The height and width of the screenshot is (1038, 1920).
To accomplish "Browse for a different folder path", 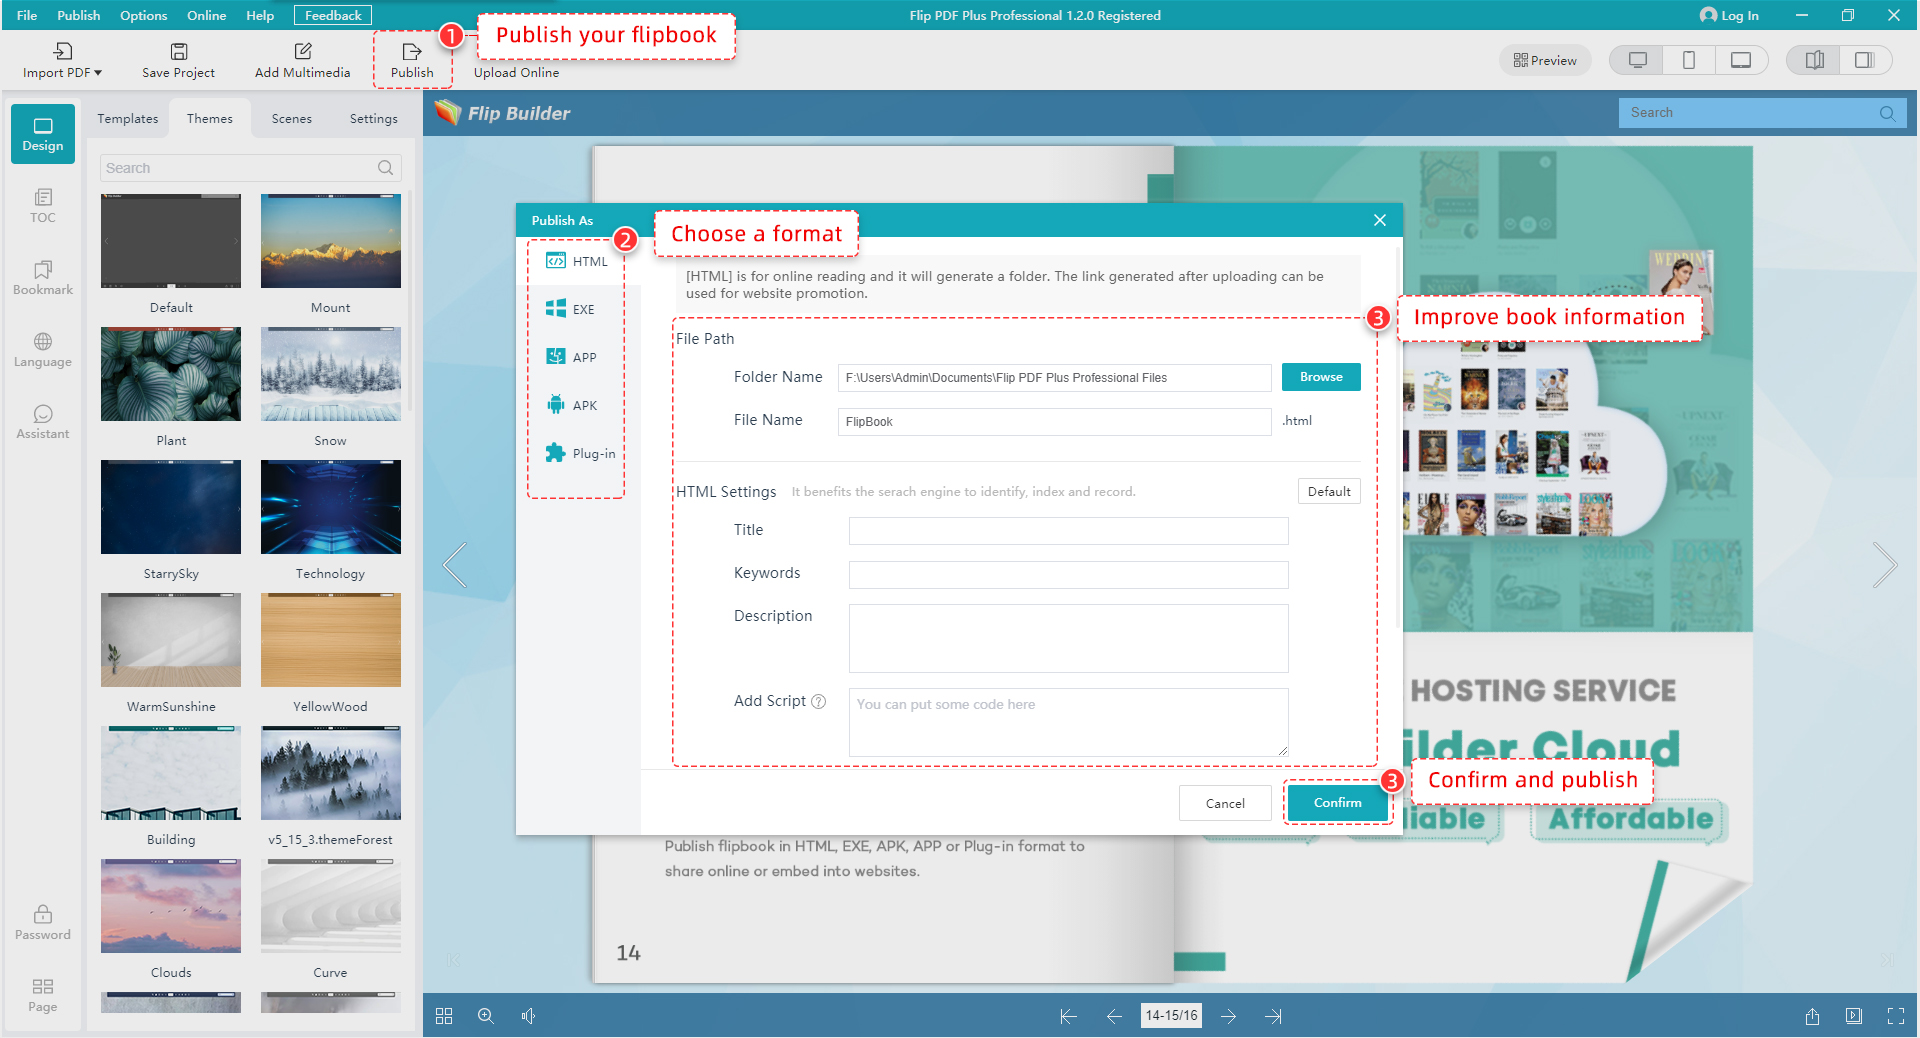I will click(1320, 377).
